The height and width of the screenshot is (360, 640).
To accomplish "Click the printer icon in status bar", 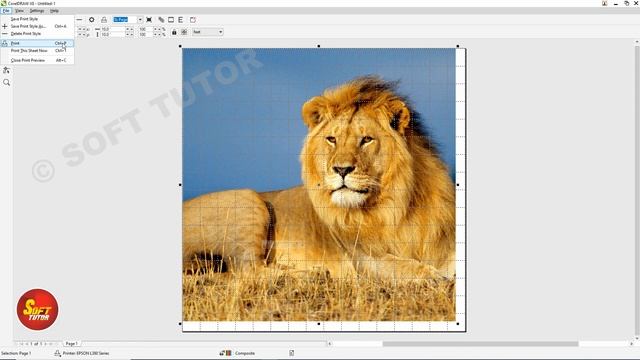I will pyautogui.click(x=58, y=353).
